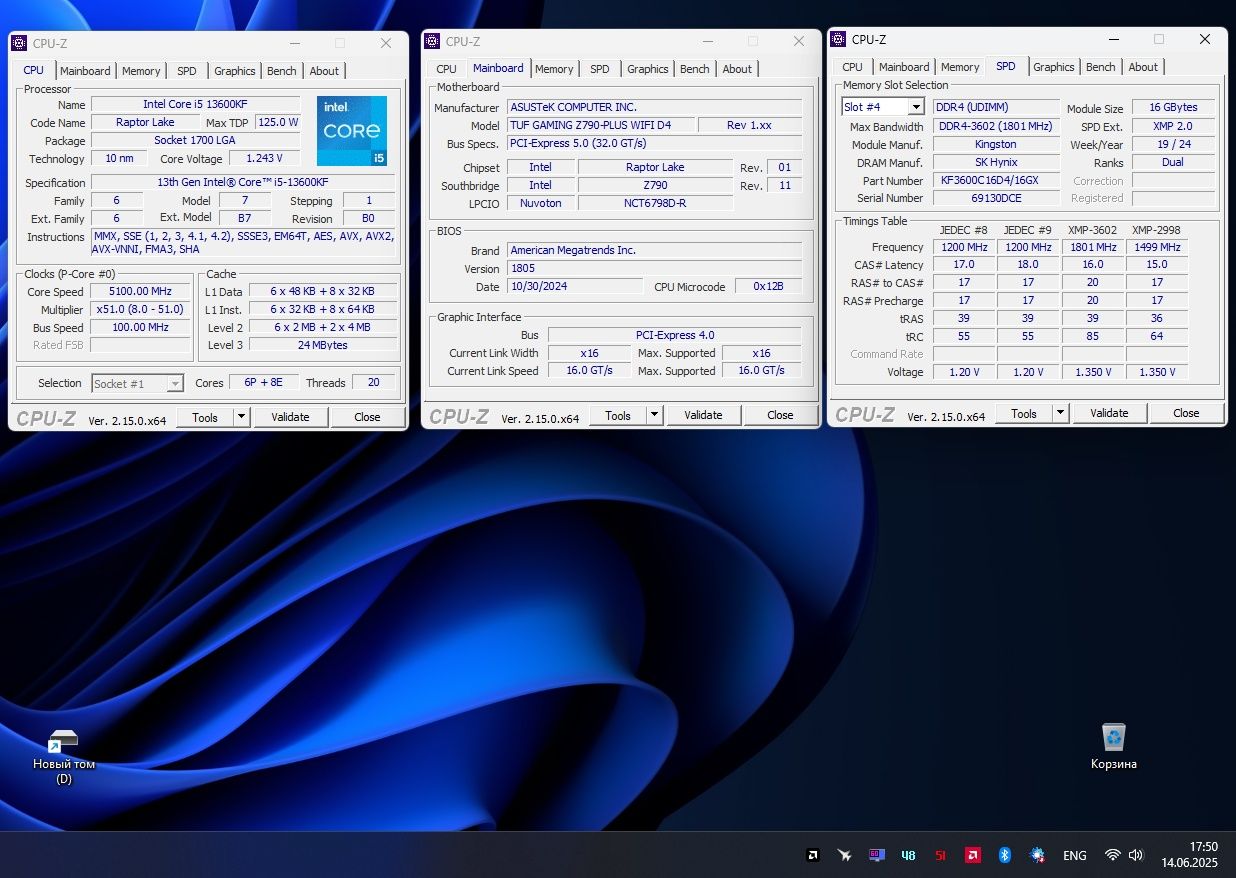Open Mainboard tab in the Memory Slot Selection window
The image size is (1236, 878).
click(904, 67)
